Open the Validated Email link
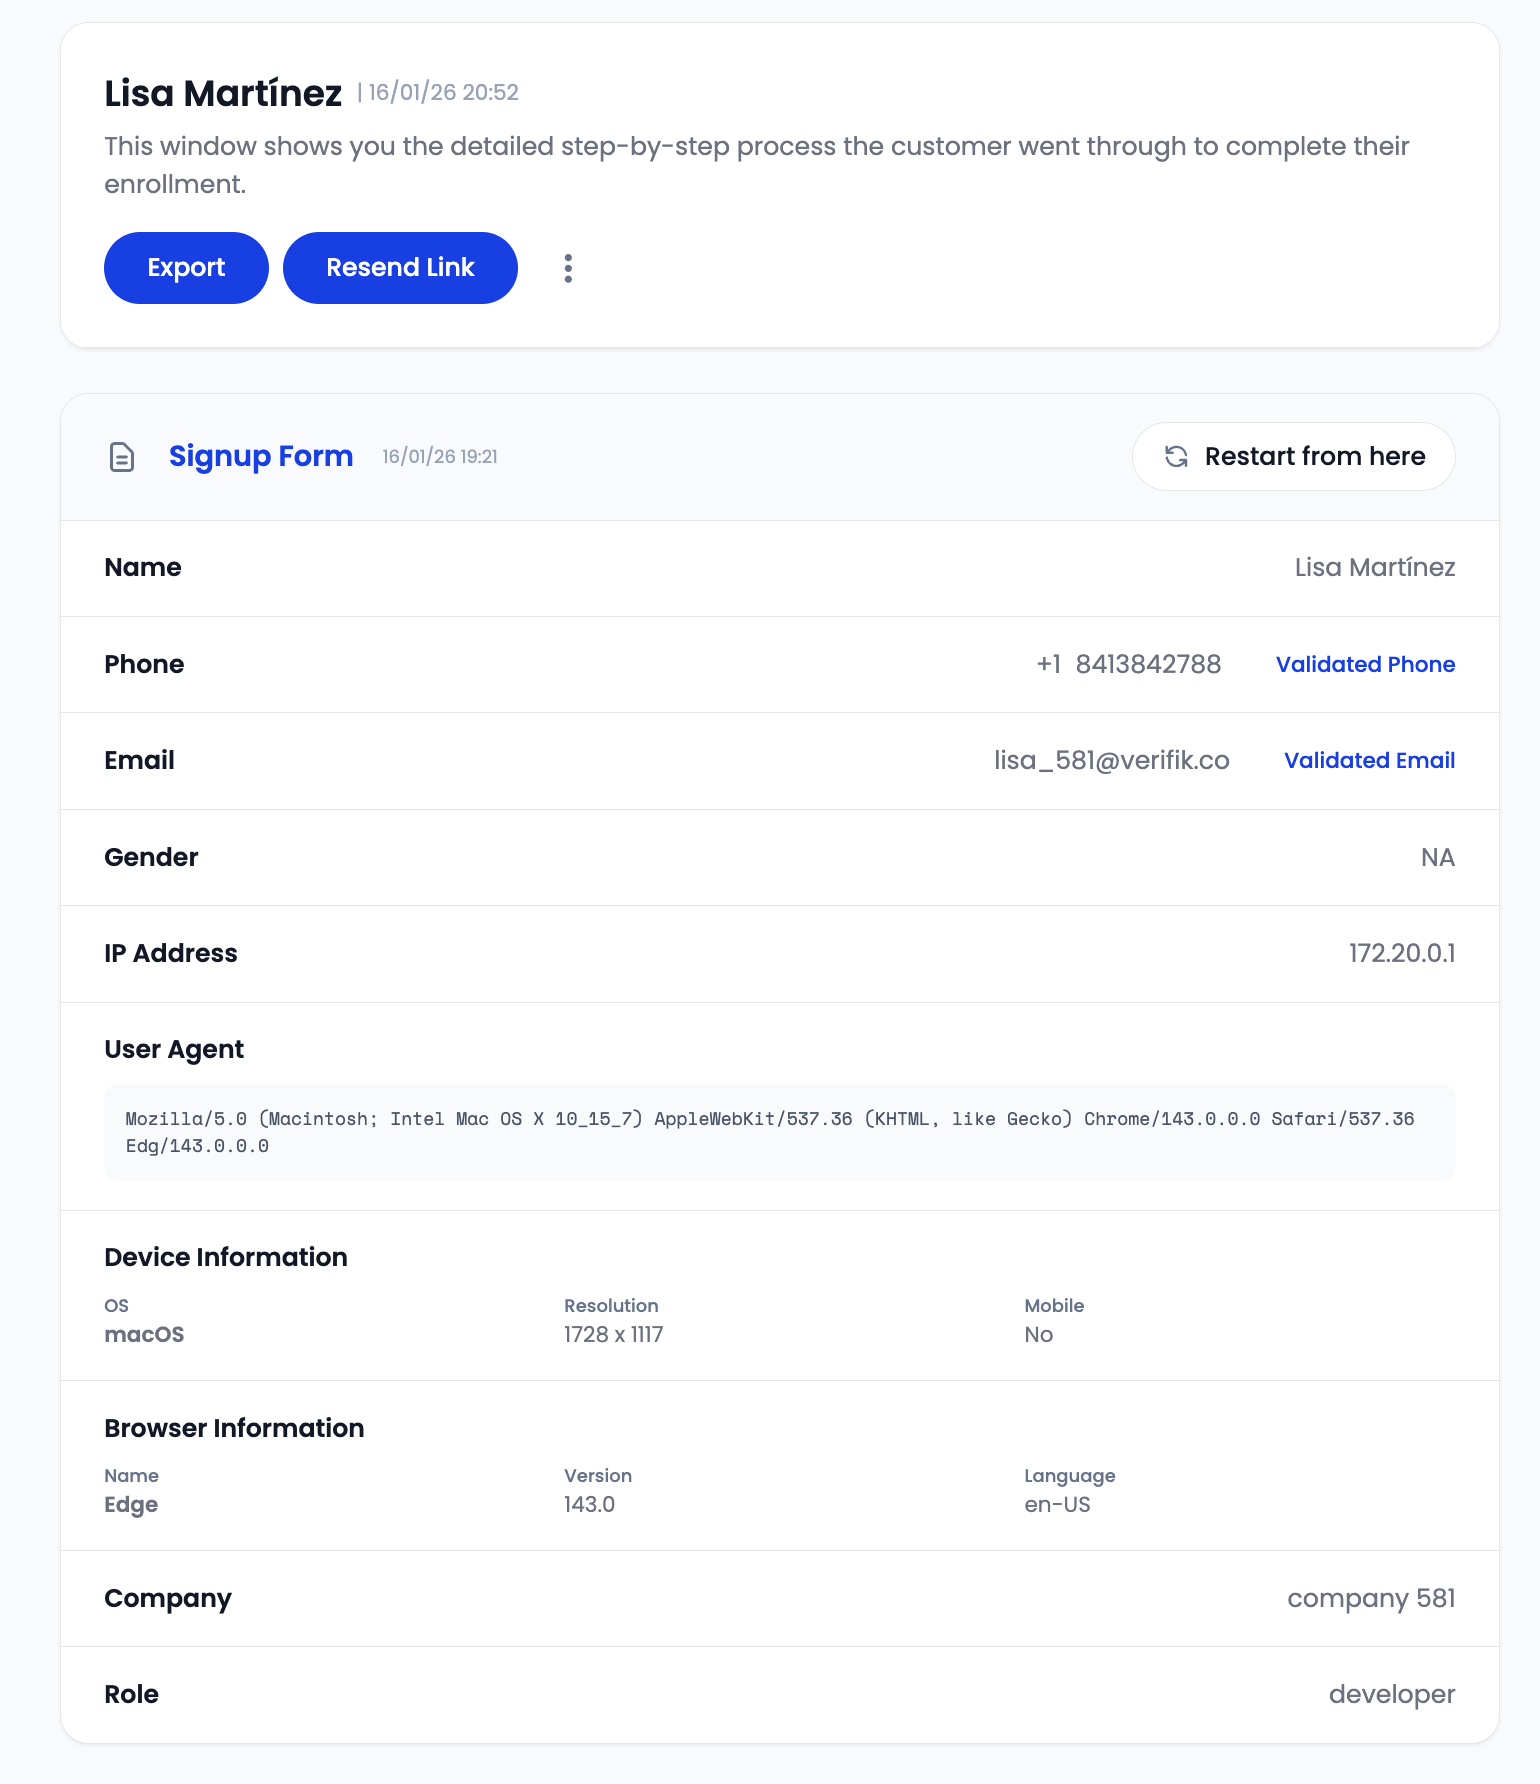This screenshot has width=1540, height=1784. click(1369, 761)
